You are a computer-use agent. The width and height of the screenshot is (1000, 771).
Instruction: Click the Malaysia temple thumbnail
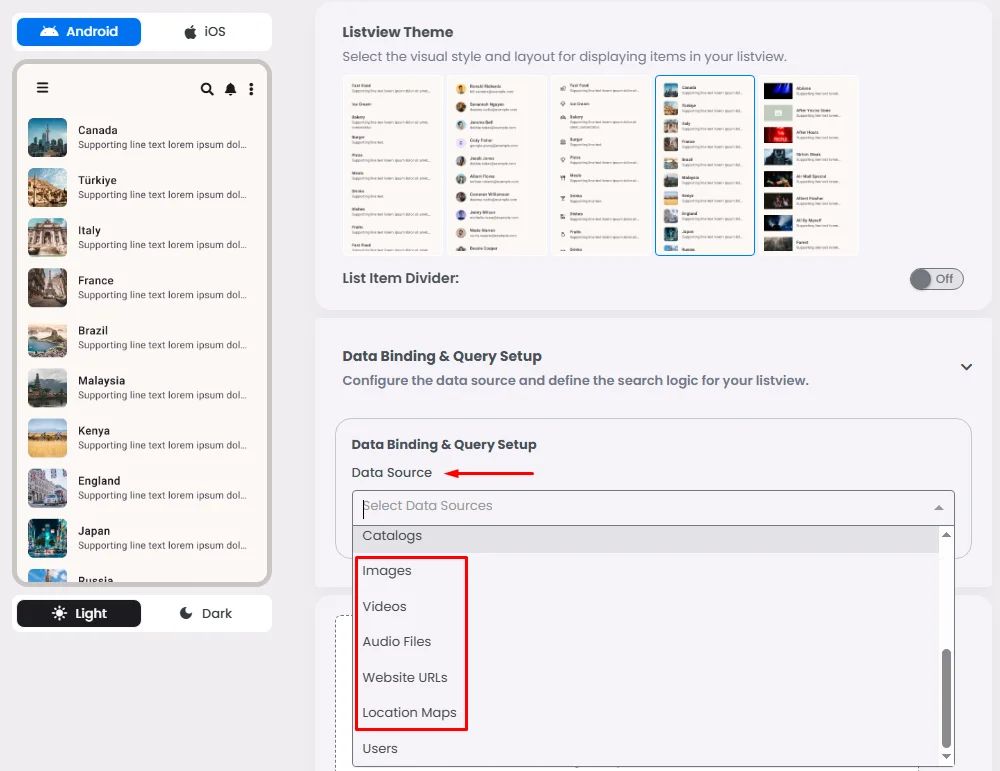(47, 388)
